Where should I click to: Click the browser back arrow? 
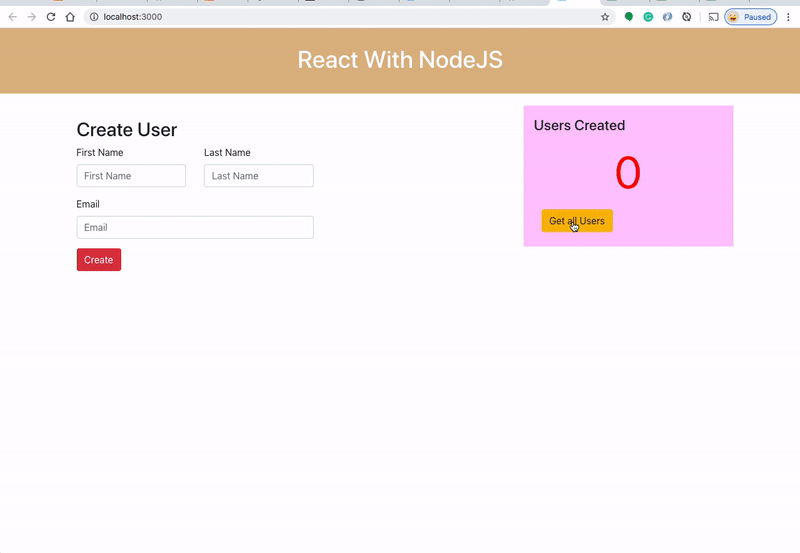click(13, 17)
